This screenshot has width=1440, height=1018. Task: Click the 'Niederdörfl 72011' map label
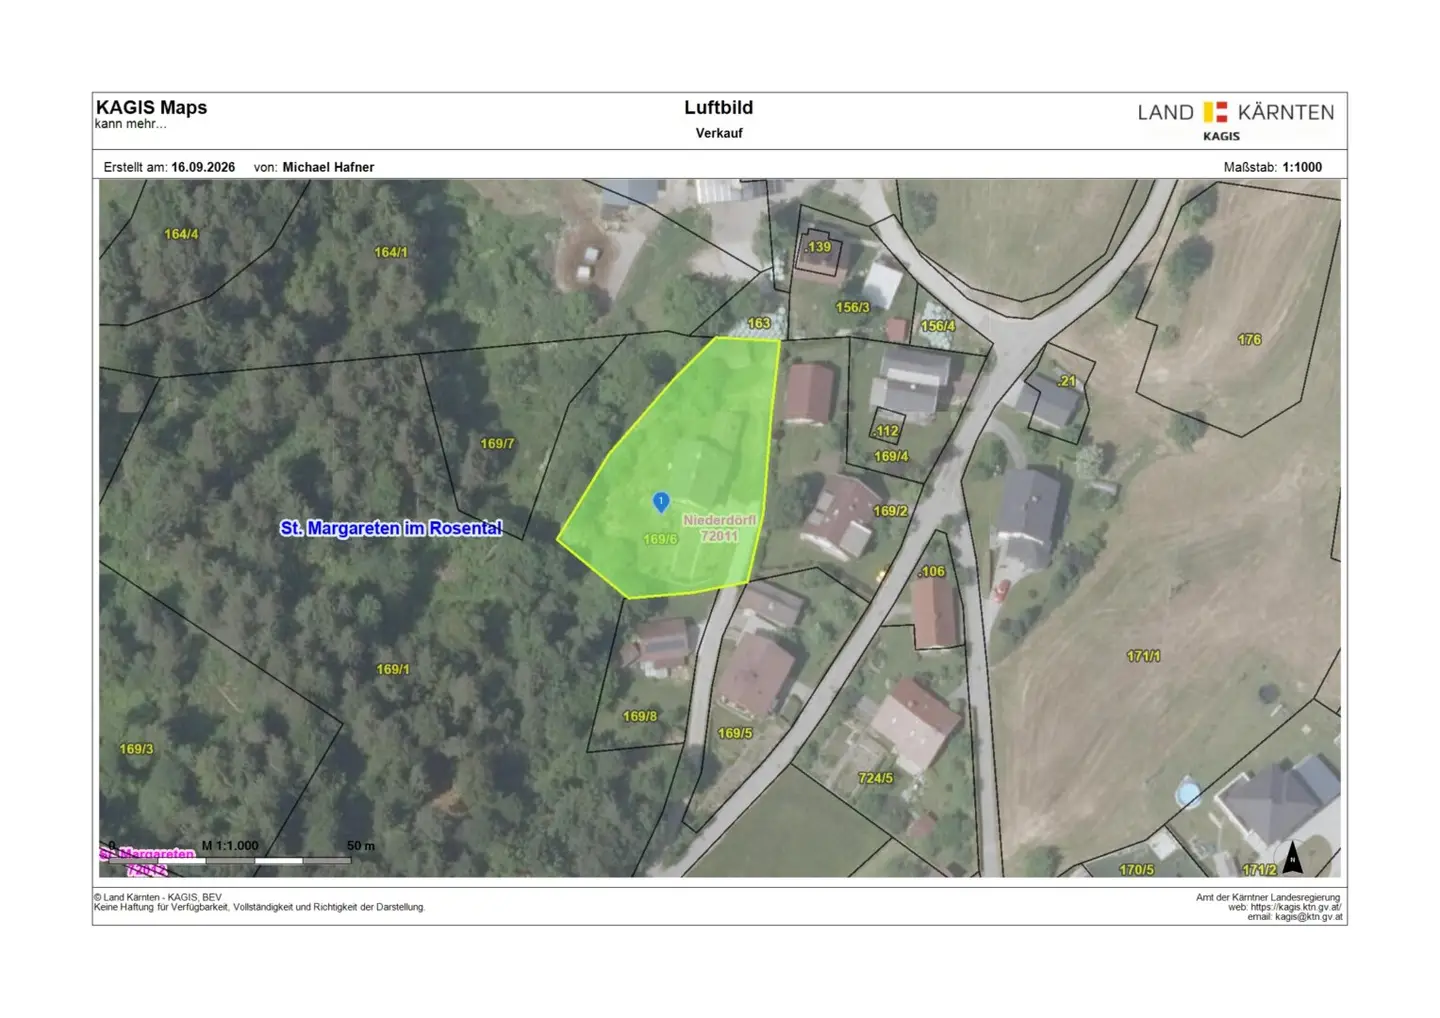(x=719, y=528)
